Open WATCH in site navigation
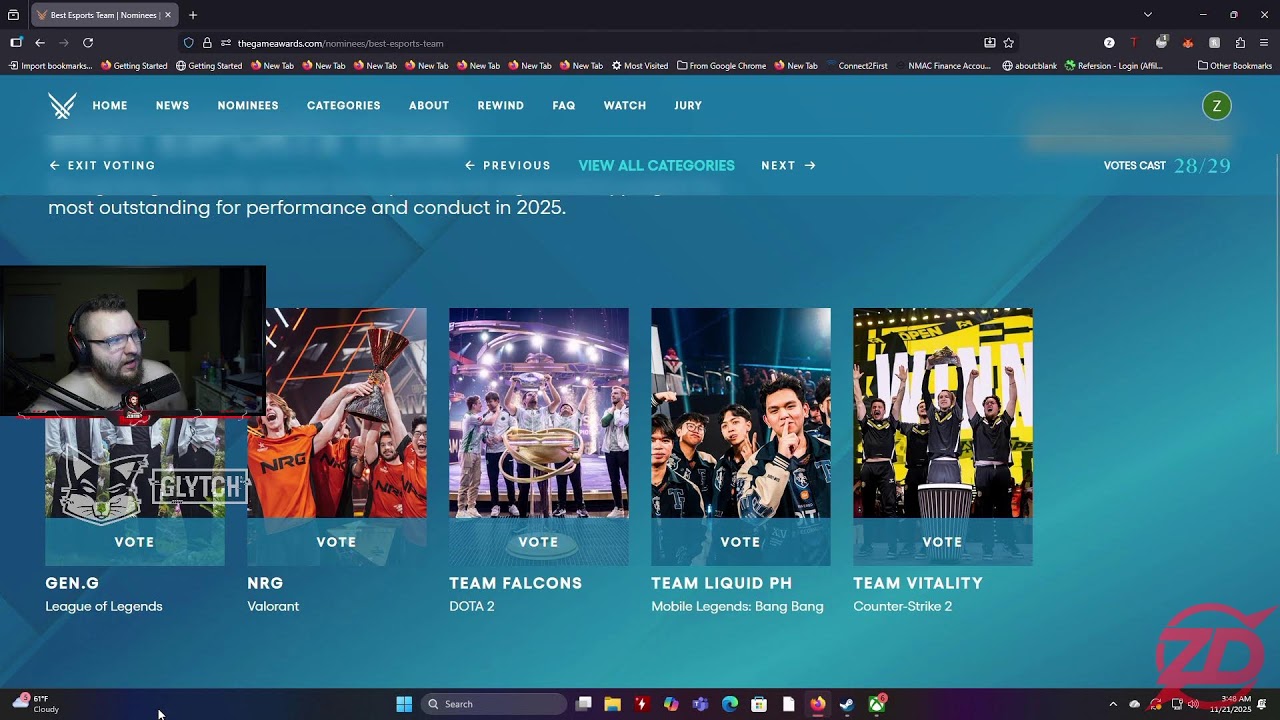 point(625,105)
